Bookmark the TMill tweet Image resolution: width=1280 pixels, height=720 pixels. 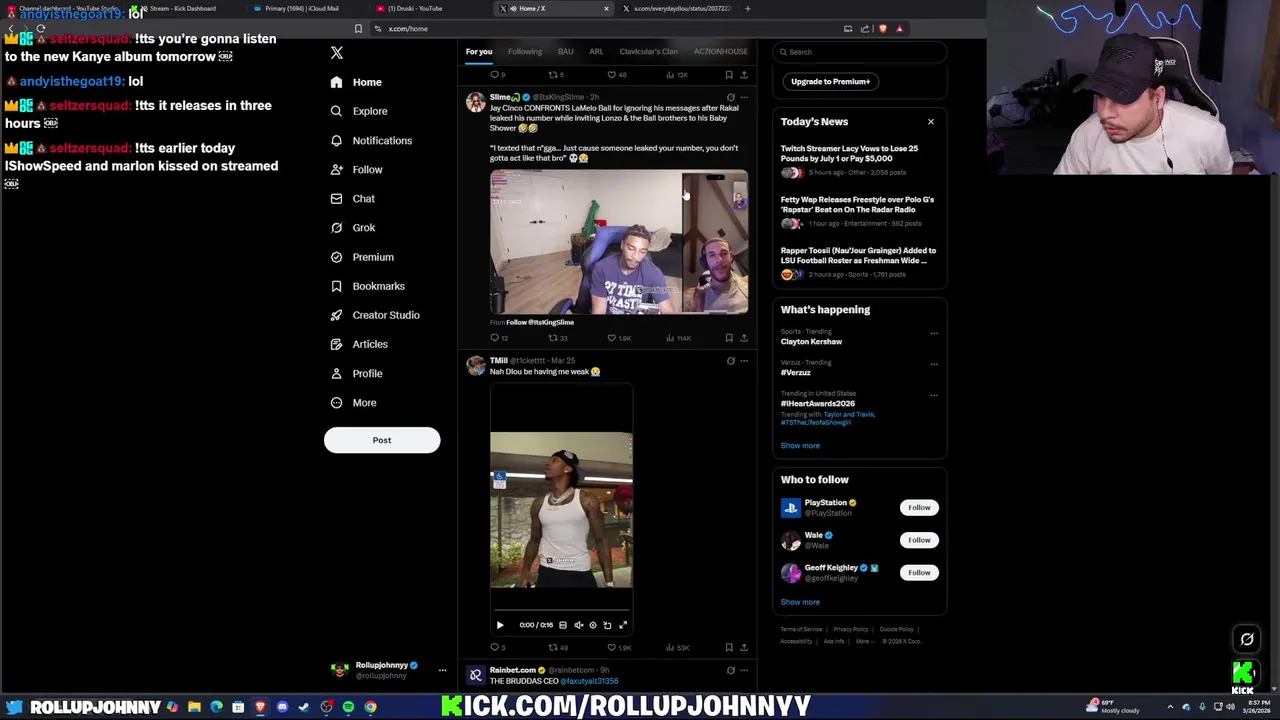[729, 647]
